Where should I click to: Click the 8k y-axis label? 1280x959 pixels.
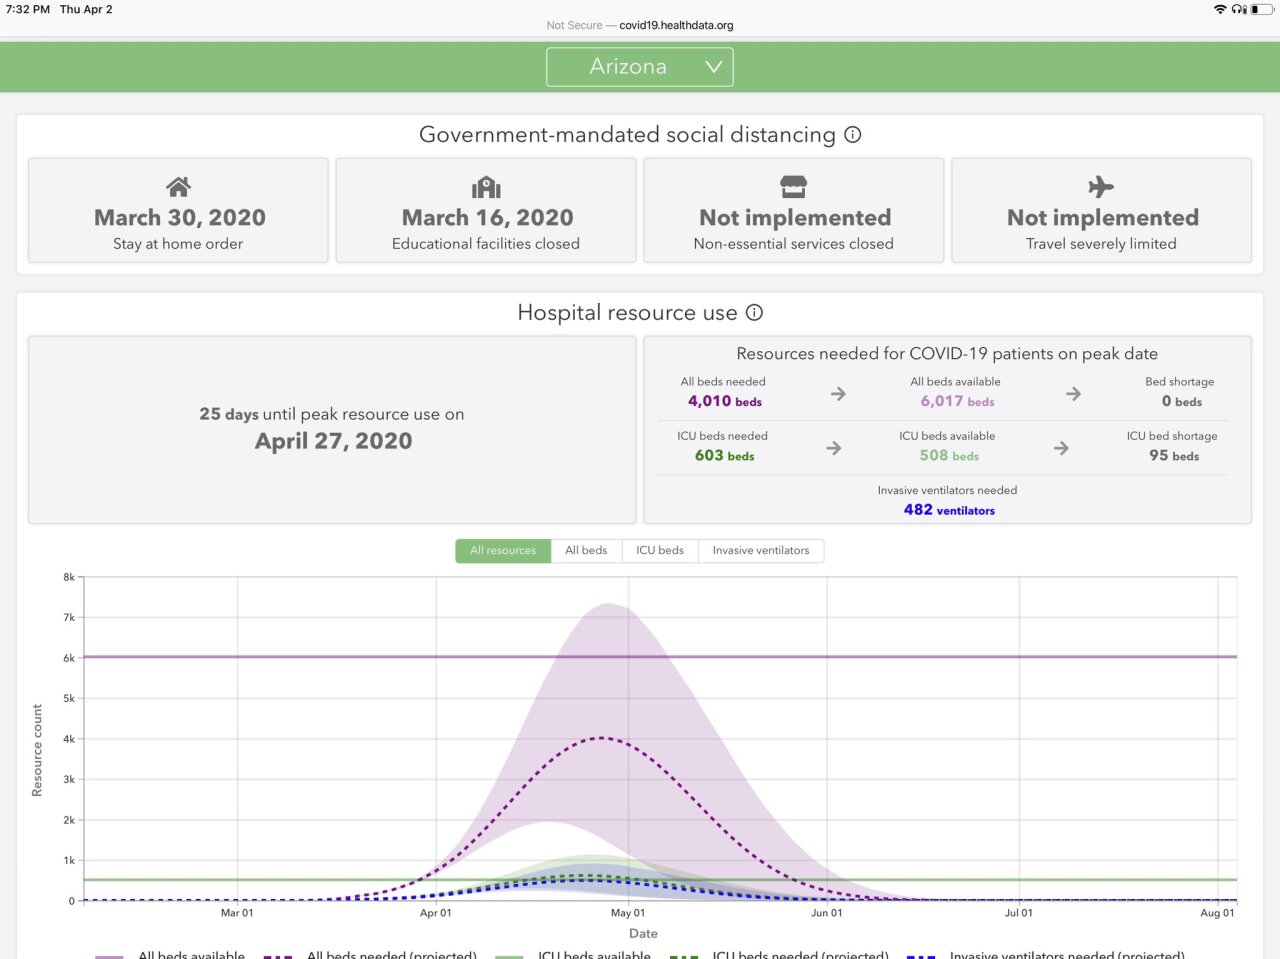pyautogui.click(x=69, y=577)
